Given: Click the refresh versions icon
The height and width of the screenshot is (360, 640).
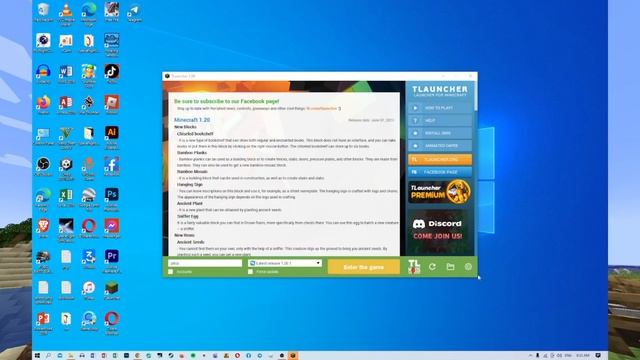Looking at the screenshot, I should pos(432,267).
